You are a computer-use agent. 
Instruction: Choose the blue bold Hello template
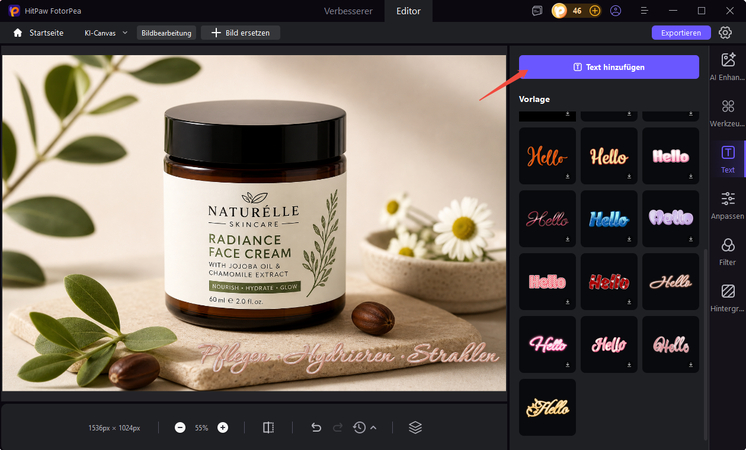coord(609,219)
